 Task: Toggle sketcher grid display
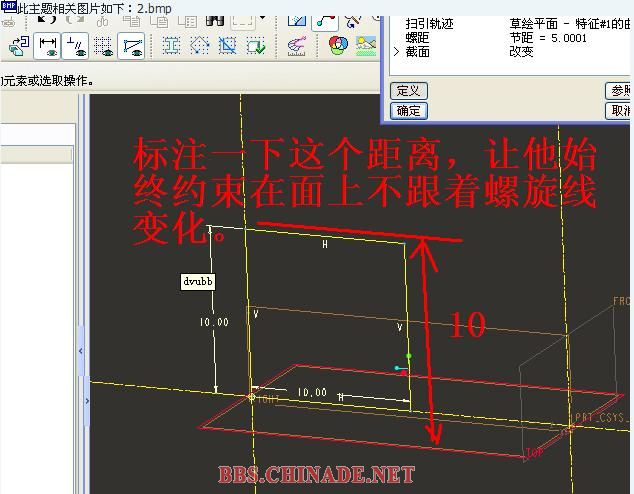pos(103,46)
